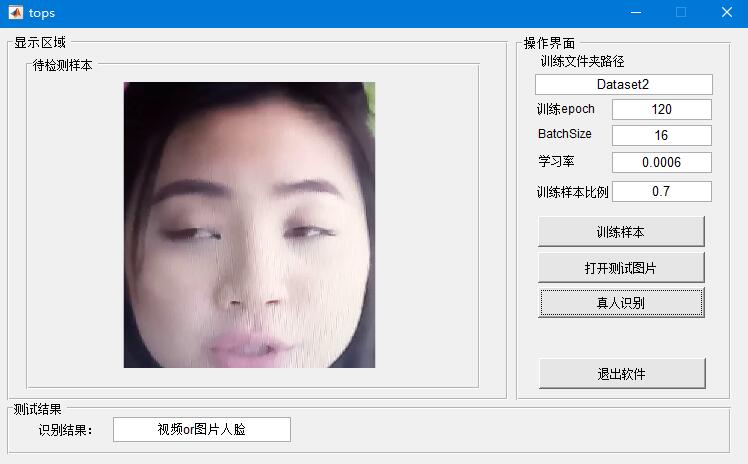Minimize the tops window
Screen dimensions: 748x464
click(635, 12)
